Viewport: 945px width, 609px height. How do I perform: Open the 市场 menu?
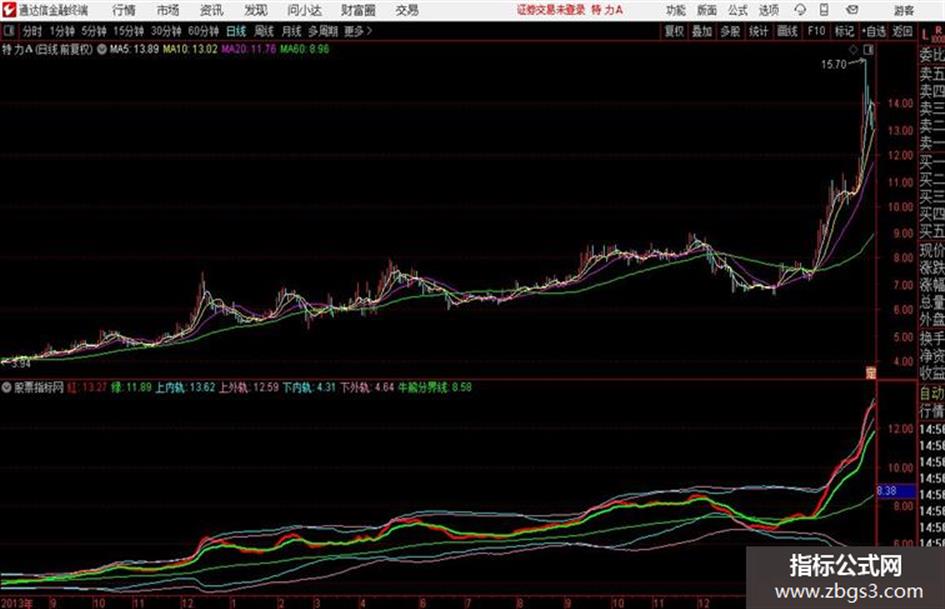pyautogui.click(x=168, y=10)
